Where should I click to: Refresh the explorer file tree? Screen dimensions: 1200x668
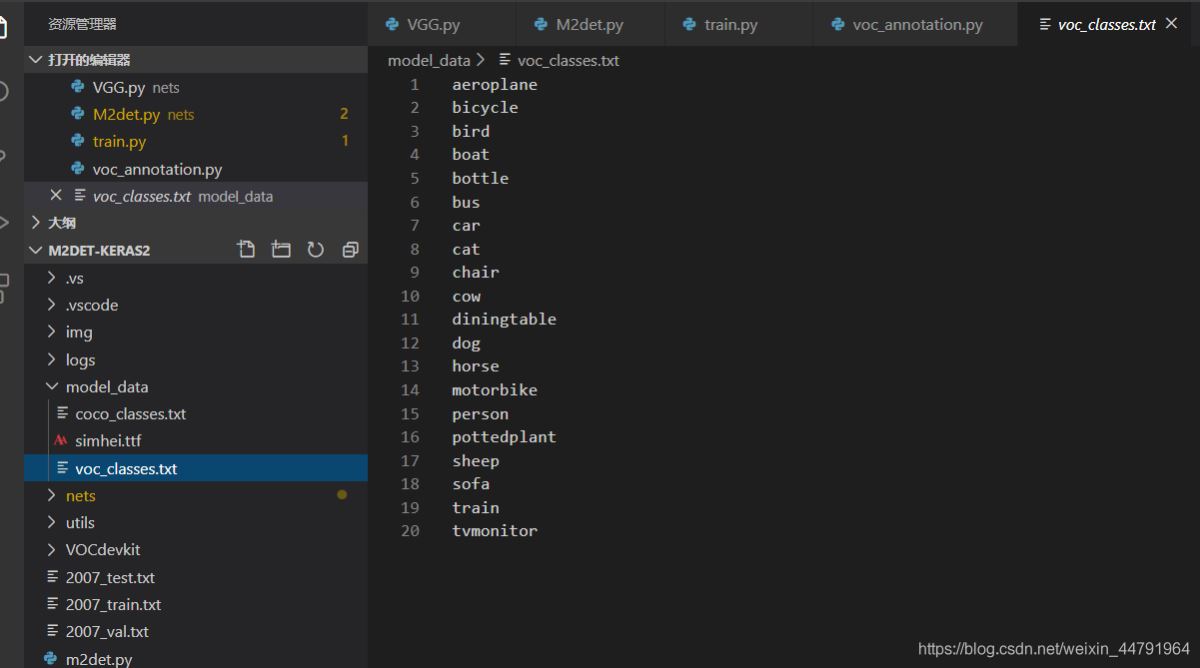coord(315,250)
